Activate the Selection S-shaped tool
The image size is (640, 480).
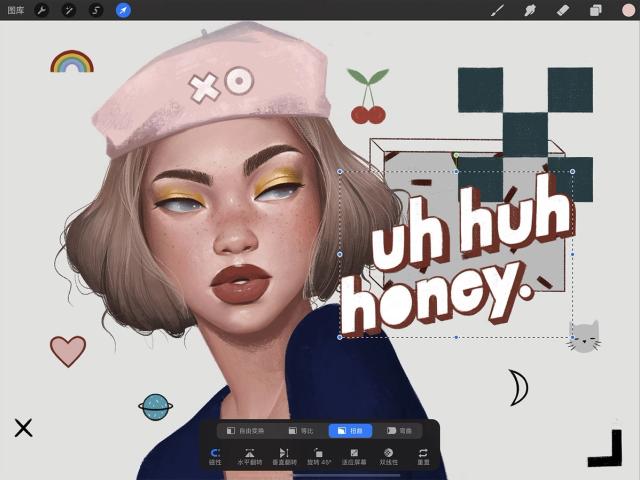pos(96,10)
